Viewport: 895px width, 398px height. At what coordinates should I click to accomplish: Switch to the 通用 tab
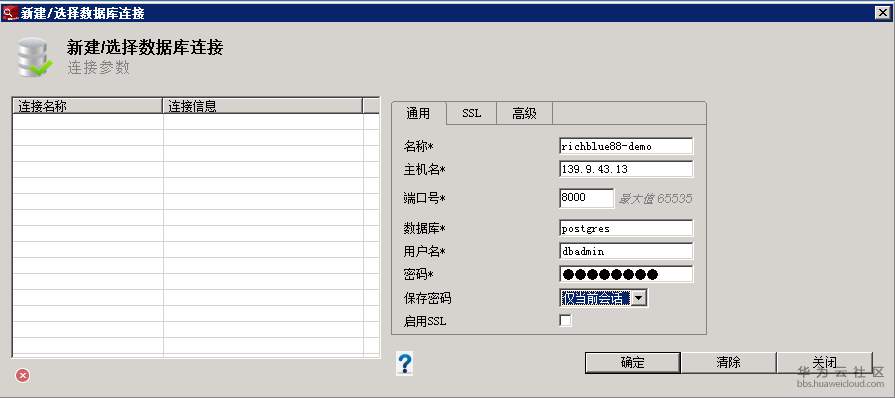[418, 114]
